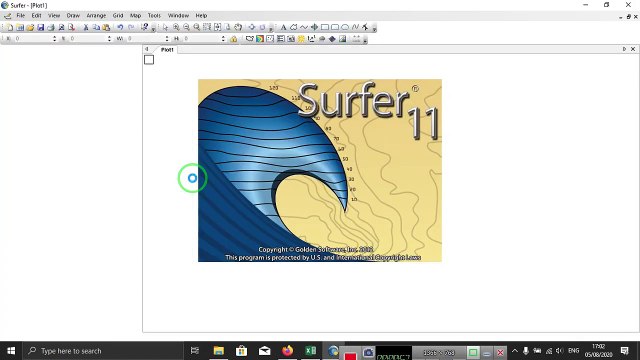The height and width of the screenshot is (360, 640).
Task: Paste from clipboard icon
Action: click(106, 27)
